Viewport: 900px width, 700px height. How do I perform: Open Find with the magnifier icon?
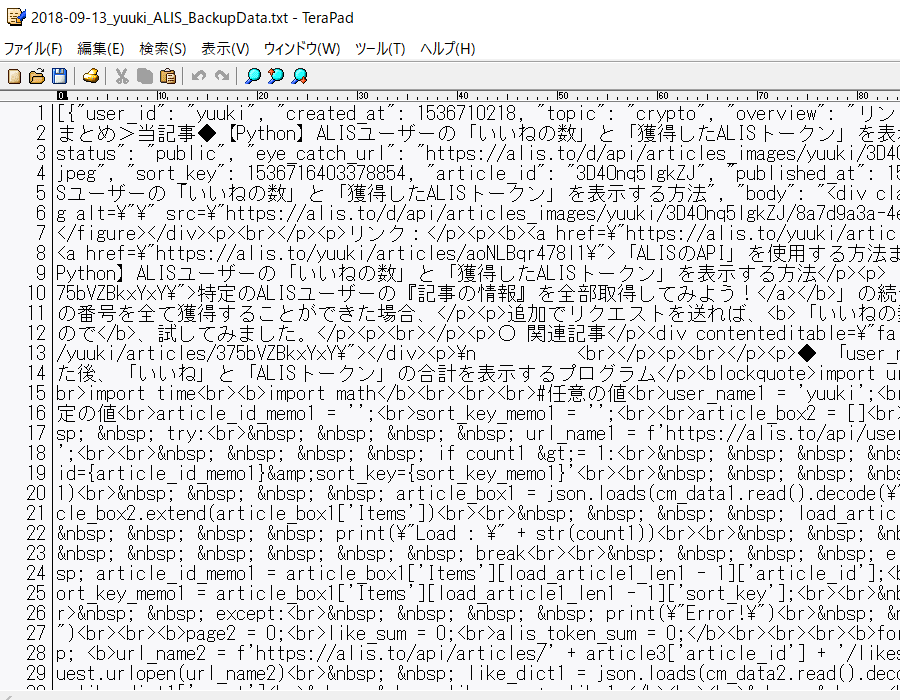(253, 76)
